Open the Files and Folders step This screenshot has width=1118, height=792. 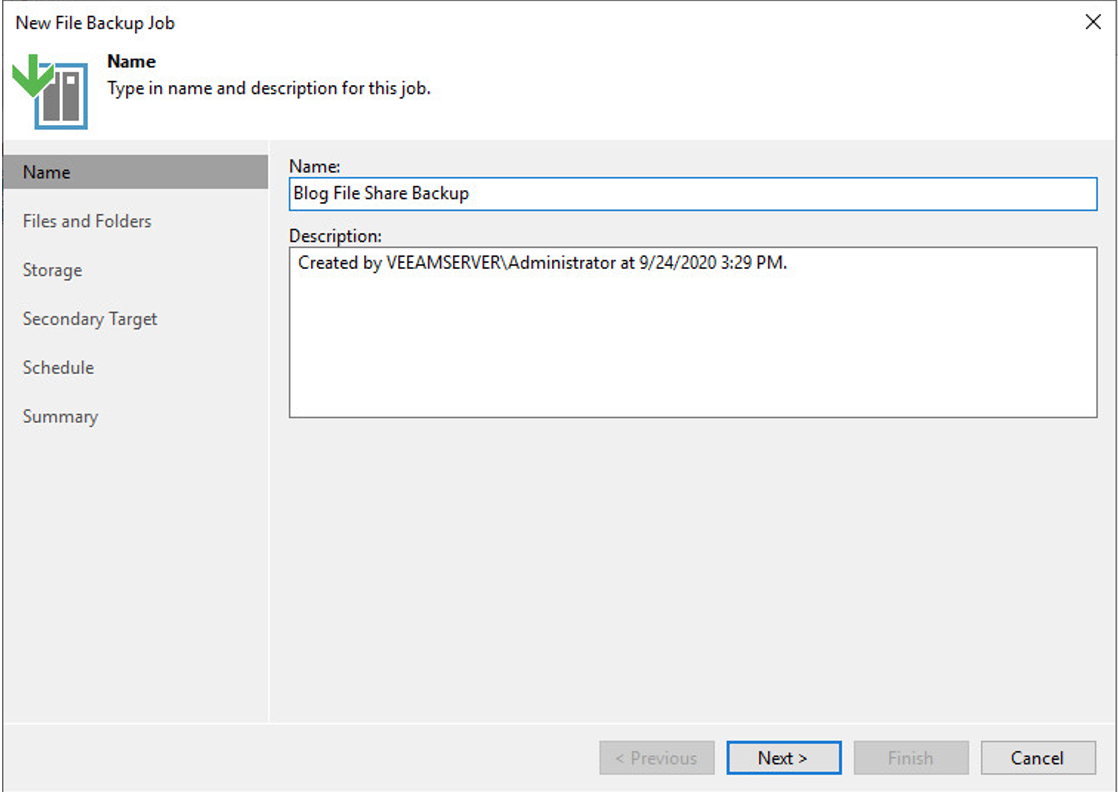click(x=87, y=221)
